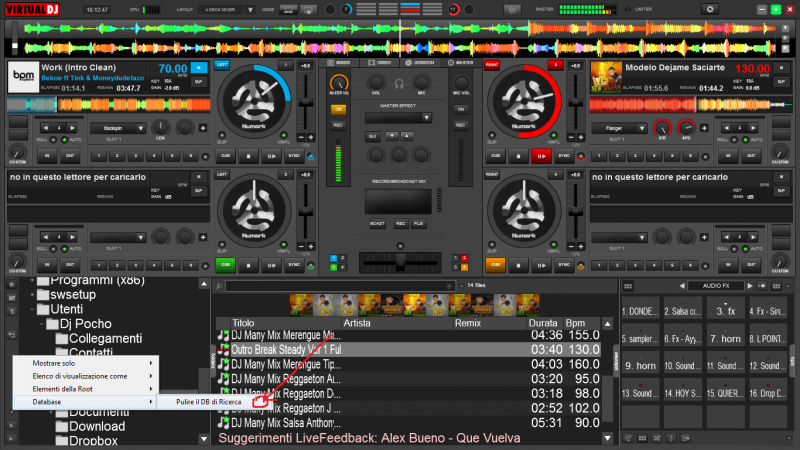Image resolution: width=800 pixels, height=450 pixels.
Task: Toggle microphone ON button
Action: (x=461, y=109)
